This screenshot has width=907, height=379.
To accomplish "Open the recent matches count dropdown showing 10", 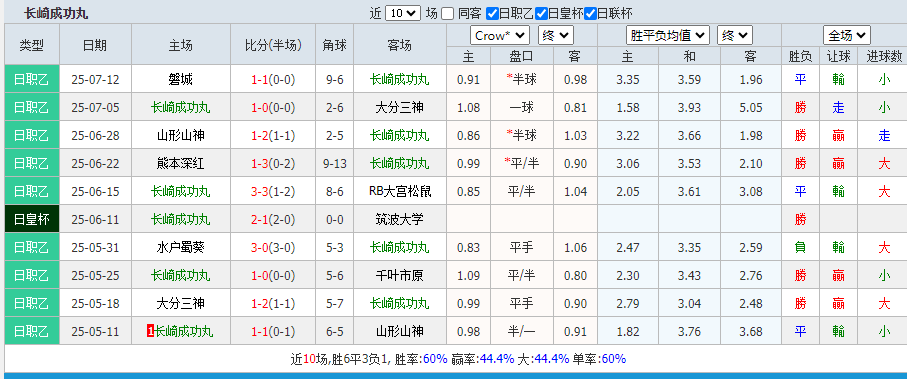I will (403, 13).
